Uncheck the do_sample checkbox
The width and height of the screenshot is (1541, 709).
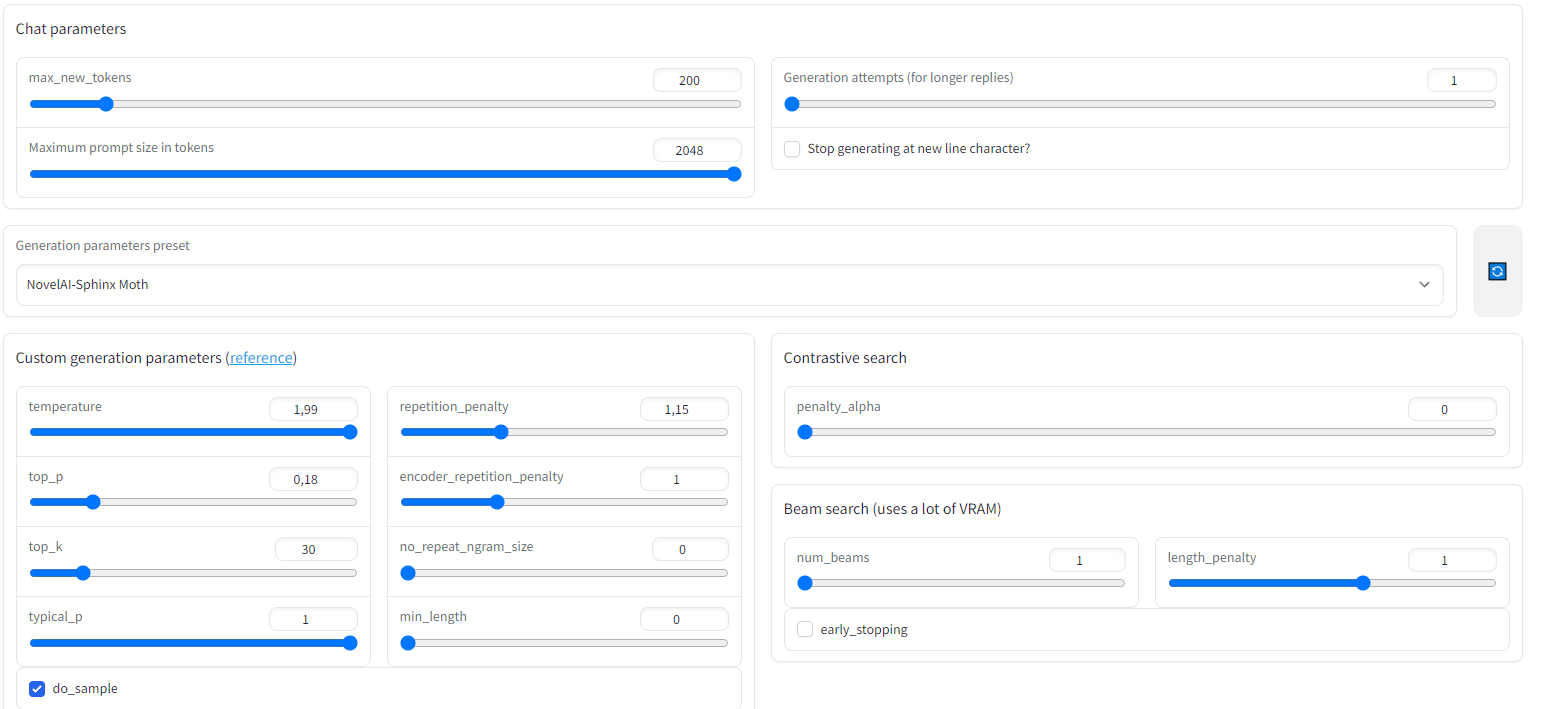(37, 688)
